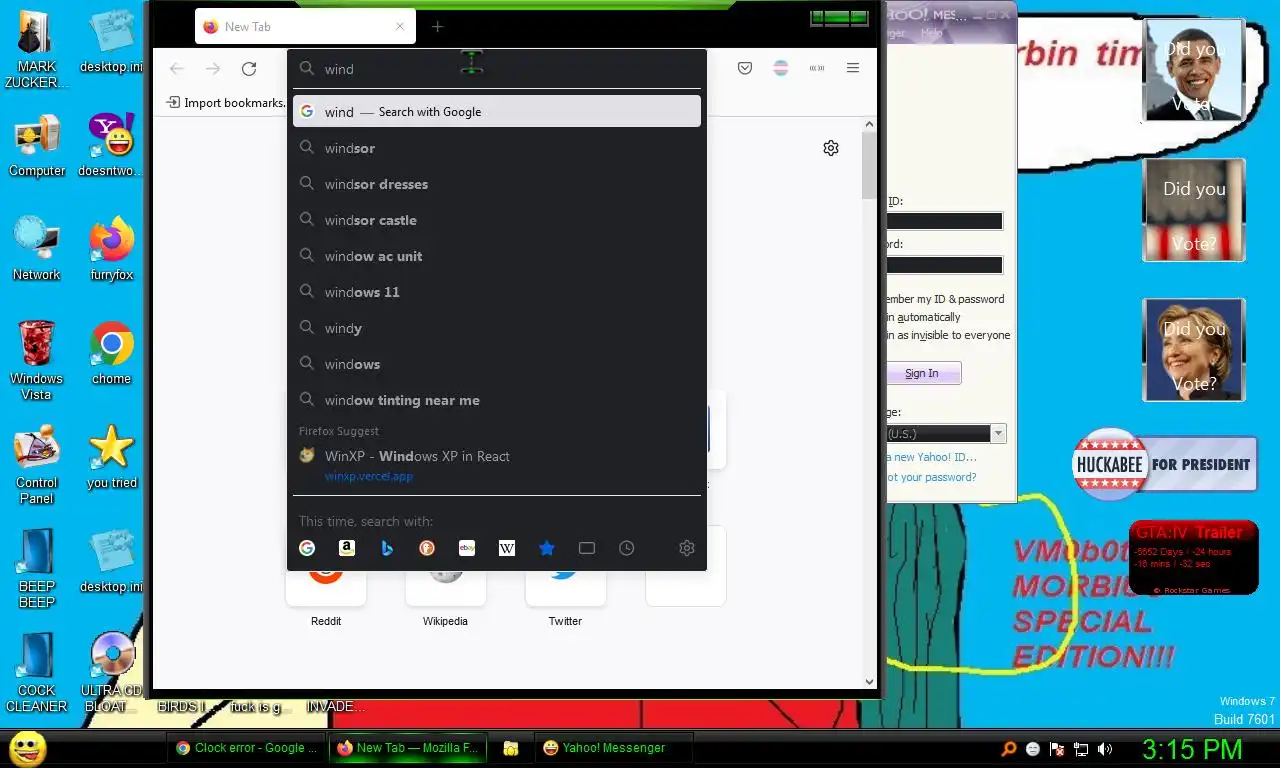Image resolution: width=1280 pixels, height=768 pixels.
Task: Switch to Clock error Google Chrome taskbar button
Action: [246, 748]
